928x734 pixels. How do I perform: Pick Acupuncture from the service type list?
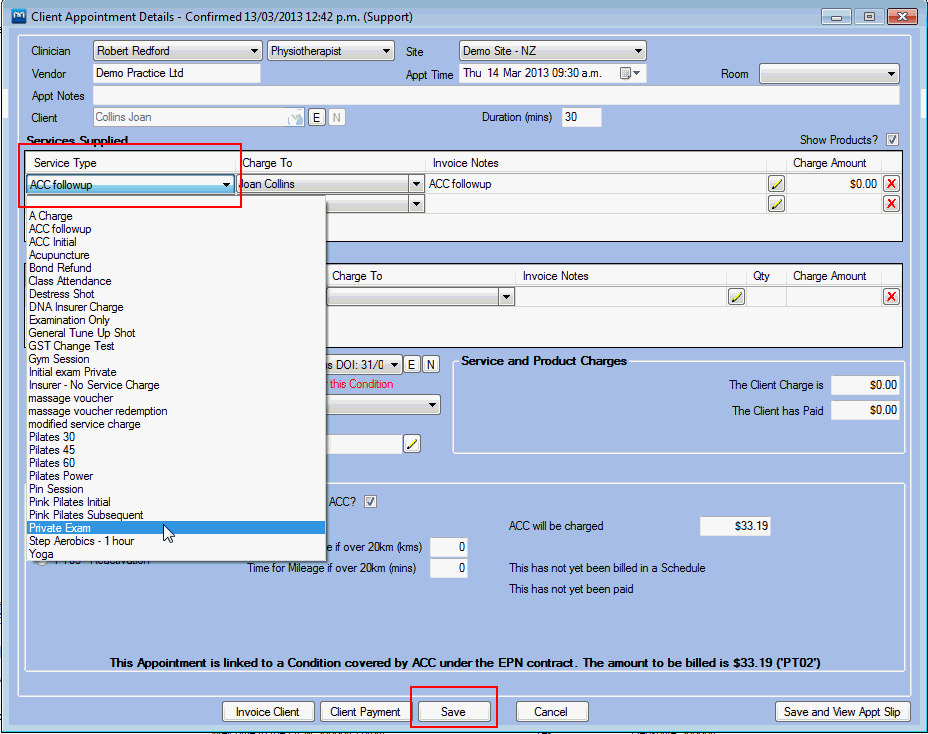[59, 255]
